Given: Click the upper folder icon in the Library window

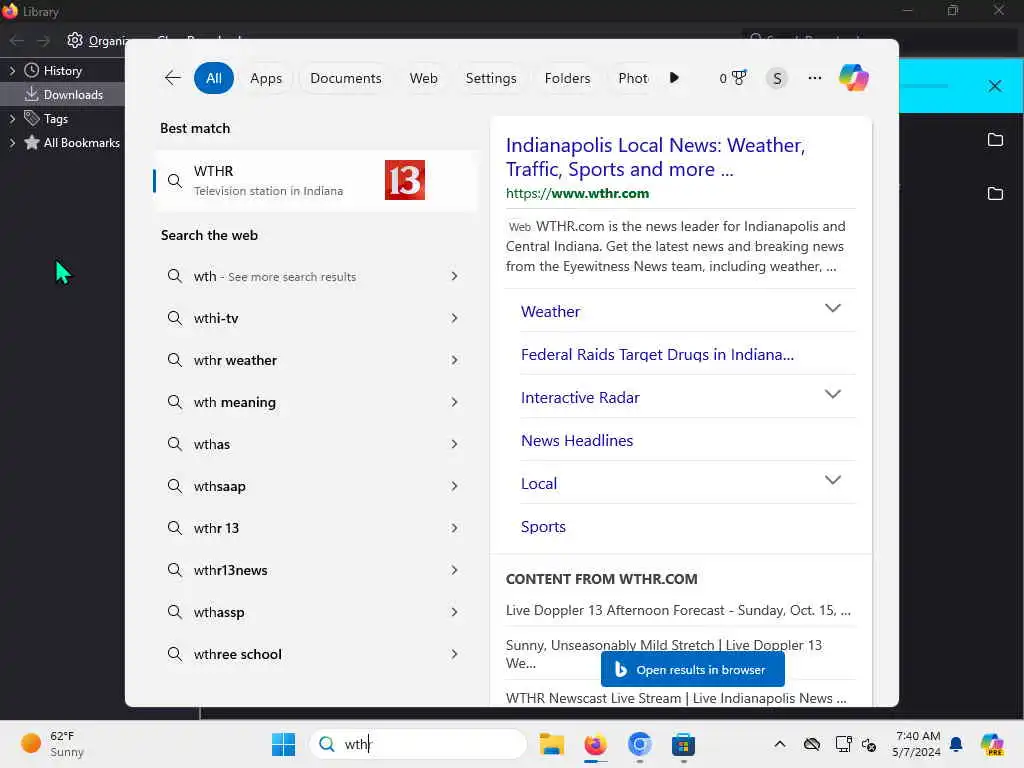Looking at the screenshot, I should [x=995, y=140].
